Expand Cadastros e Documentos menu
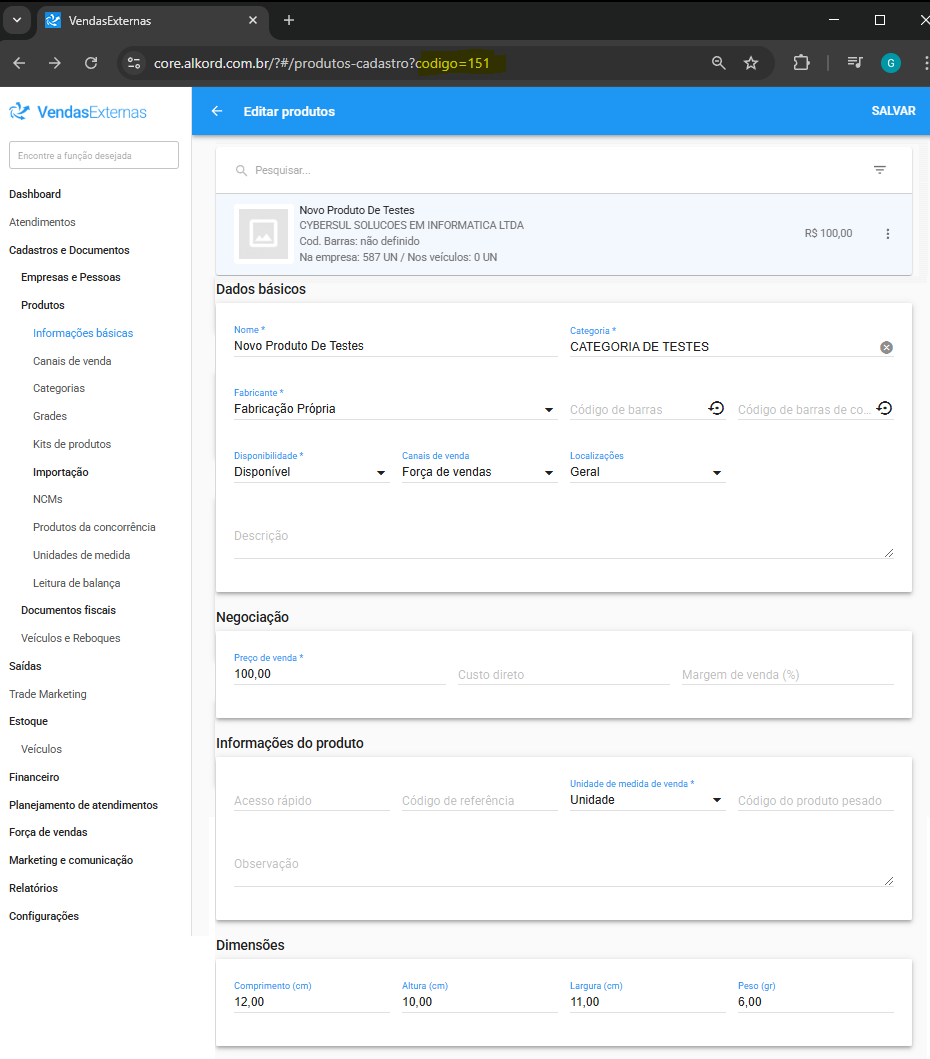The image size is (930, 1059). (x=69, y=250)
